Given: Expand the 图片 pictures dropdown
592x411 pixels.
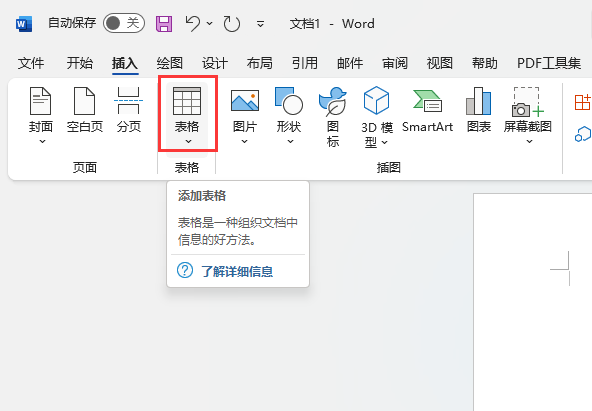Looking at the screenshot, I should (245, 115).
